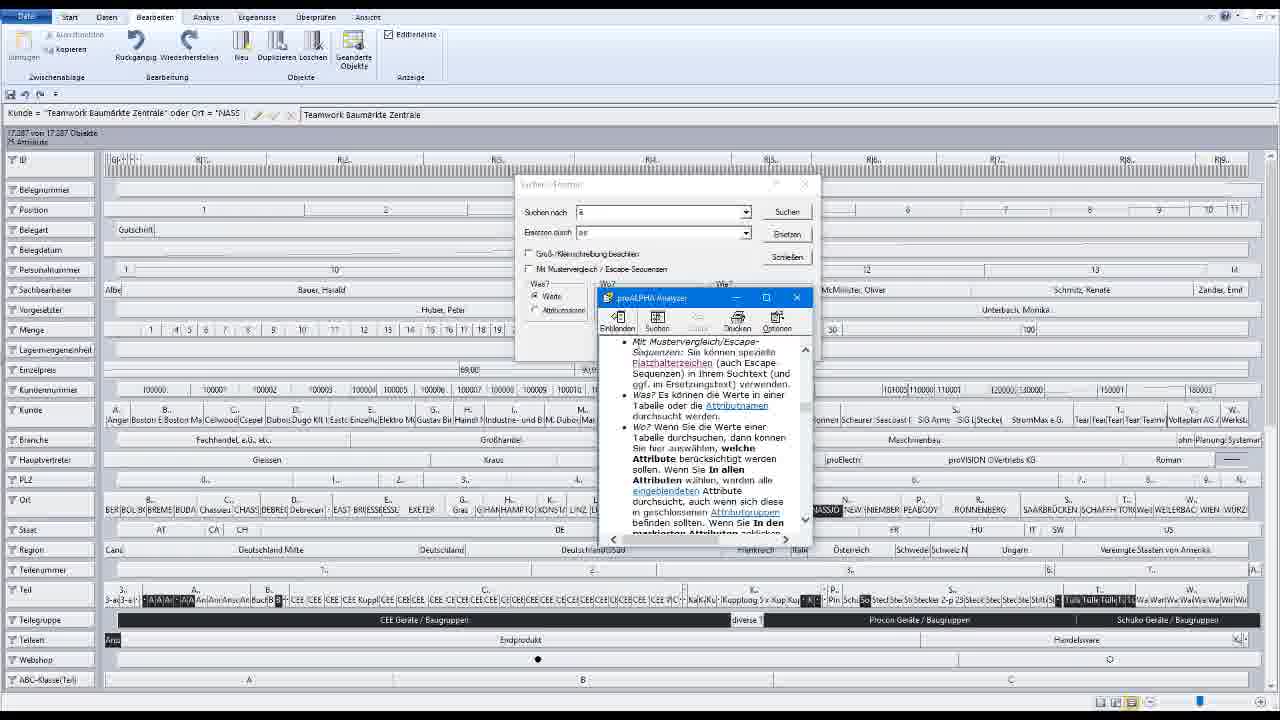Click the save icon in quick access bar

11,94
